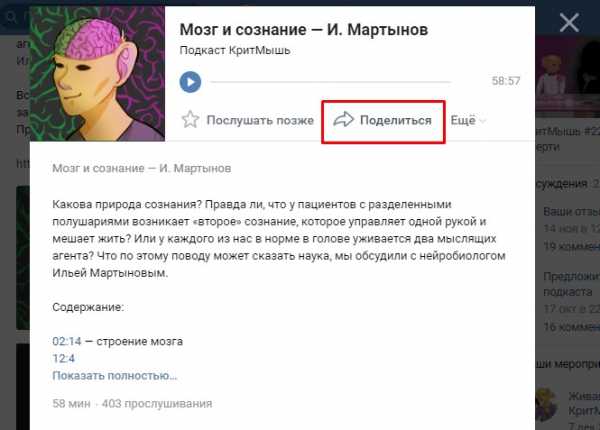
Task: Open Подкаст КритМышь author link
Action: click(x=235, y=50)
